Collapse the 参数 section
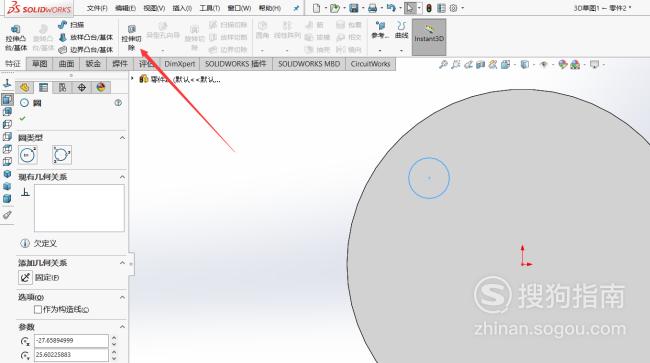Viewport: 650px width, 363px height. coord(122,327)
